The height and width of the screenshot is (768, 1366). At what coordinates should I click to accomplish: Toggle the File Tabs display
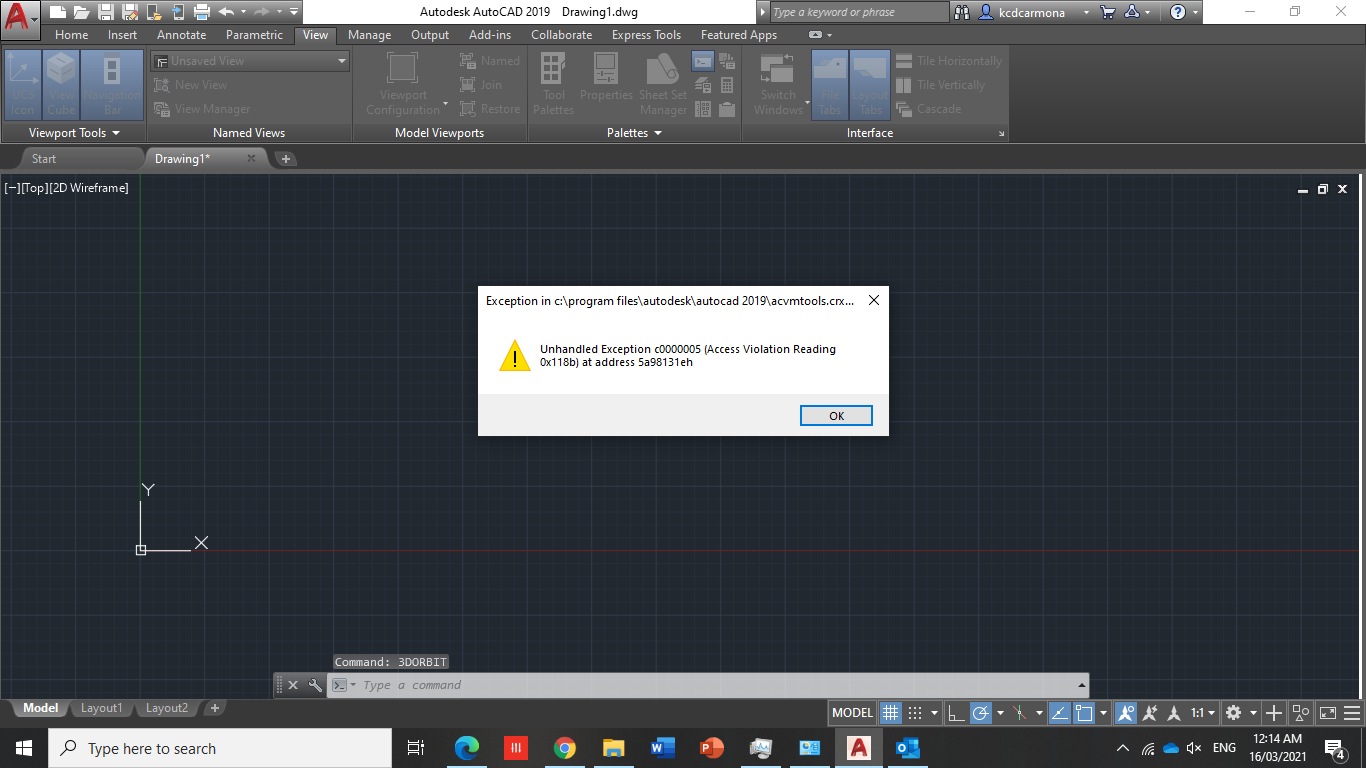tap(830, 86)
